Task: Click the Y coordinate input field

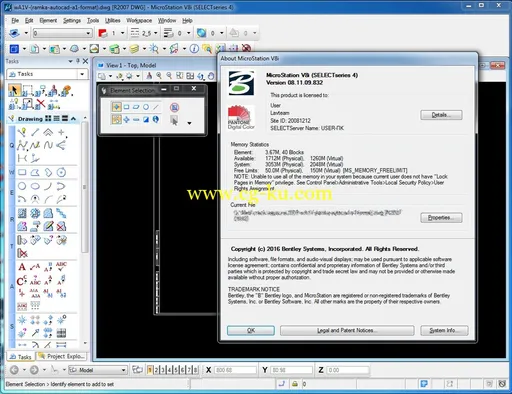Action: pos(291,370)
